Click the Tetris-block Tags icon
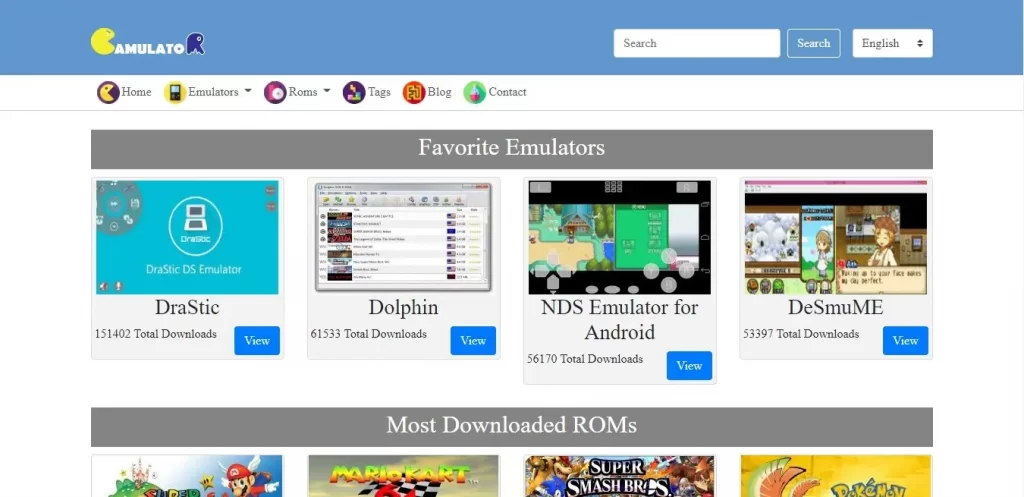This screenshot has height=497, width=1024. coord(354,92)
